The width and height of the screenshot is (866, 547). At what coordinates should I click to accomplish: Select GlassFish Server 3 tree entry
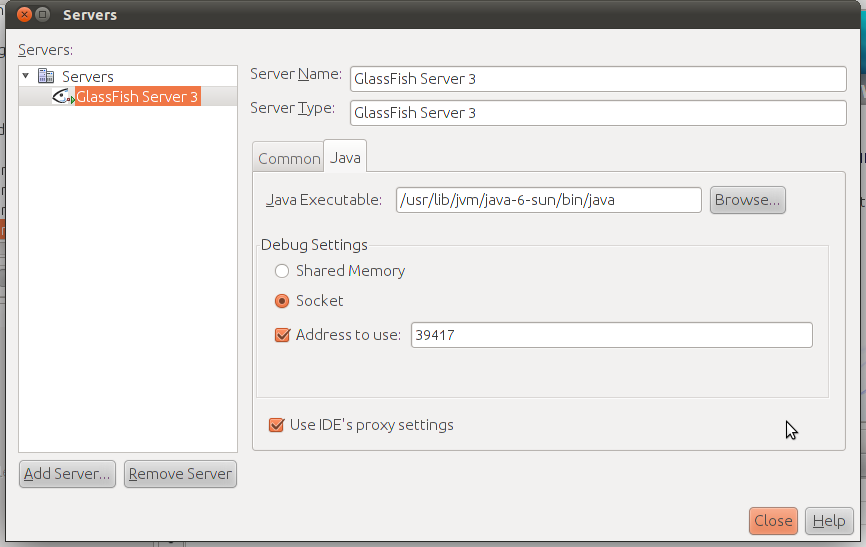coord(137,97)
